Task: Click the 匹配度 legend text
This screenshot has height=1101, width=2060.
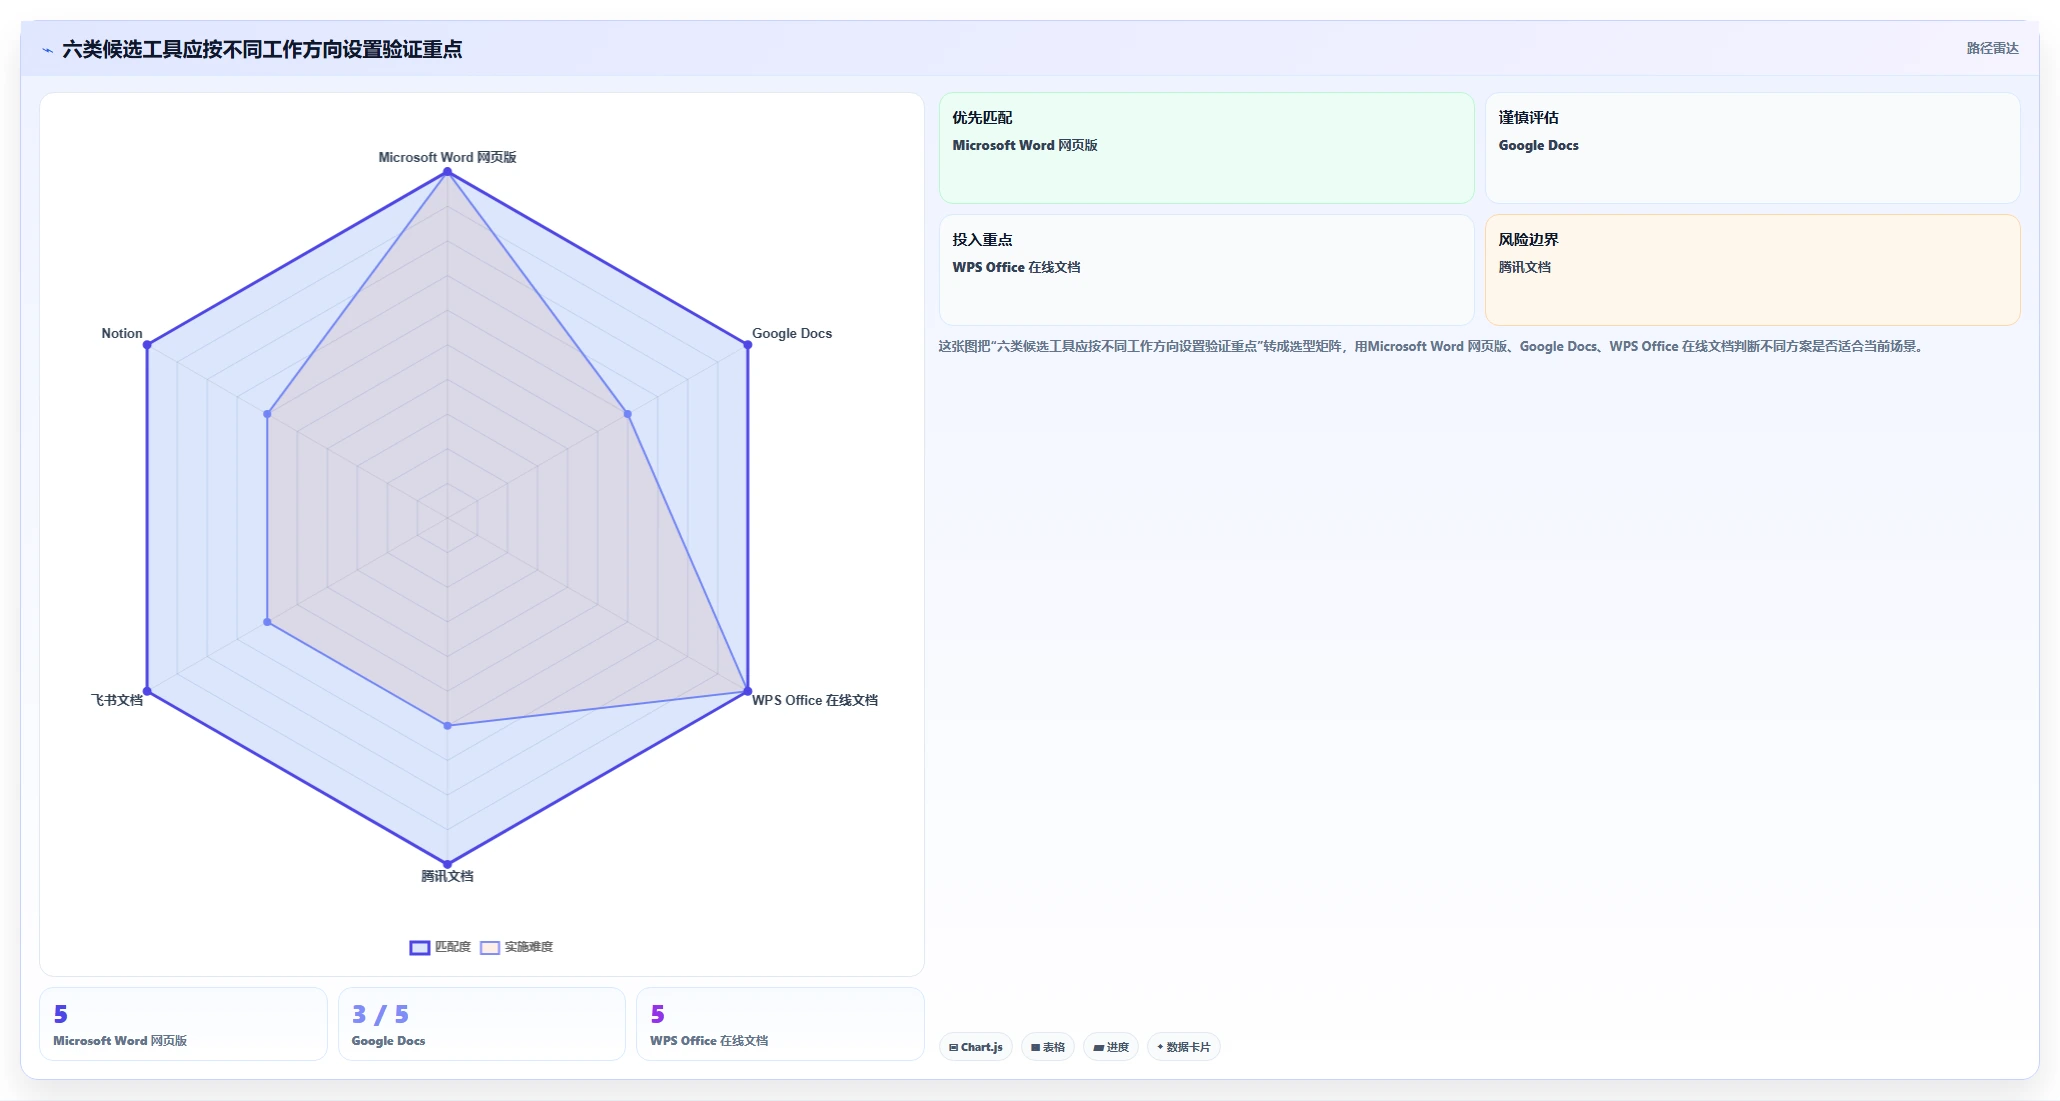Action: [452, 947]
